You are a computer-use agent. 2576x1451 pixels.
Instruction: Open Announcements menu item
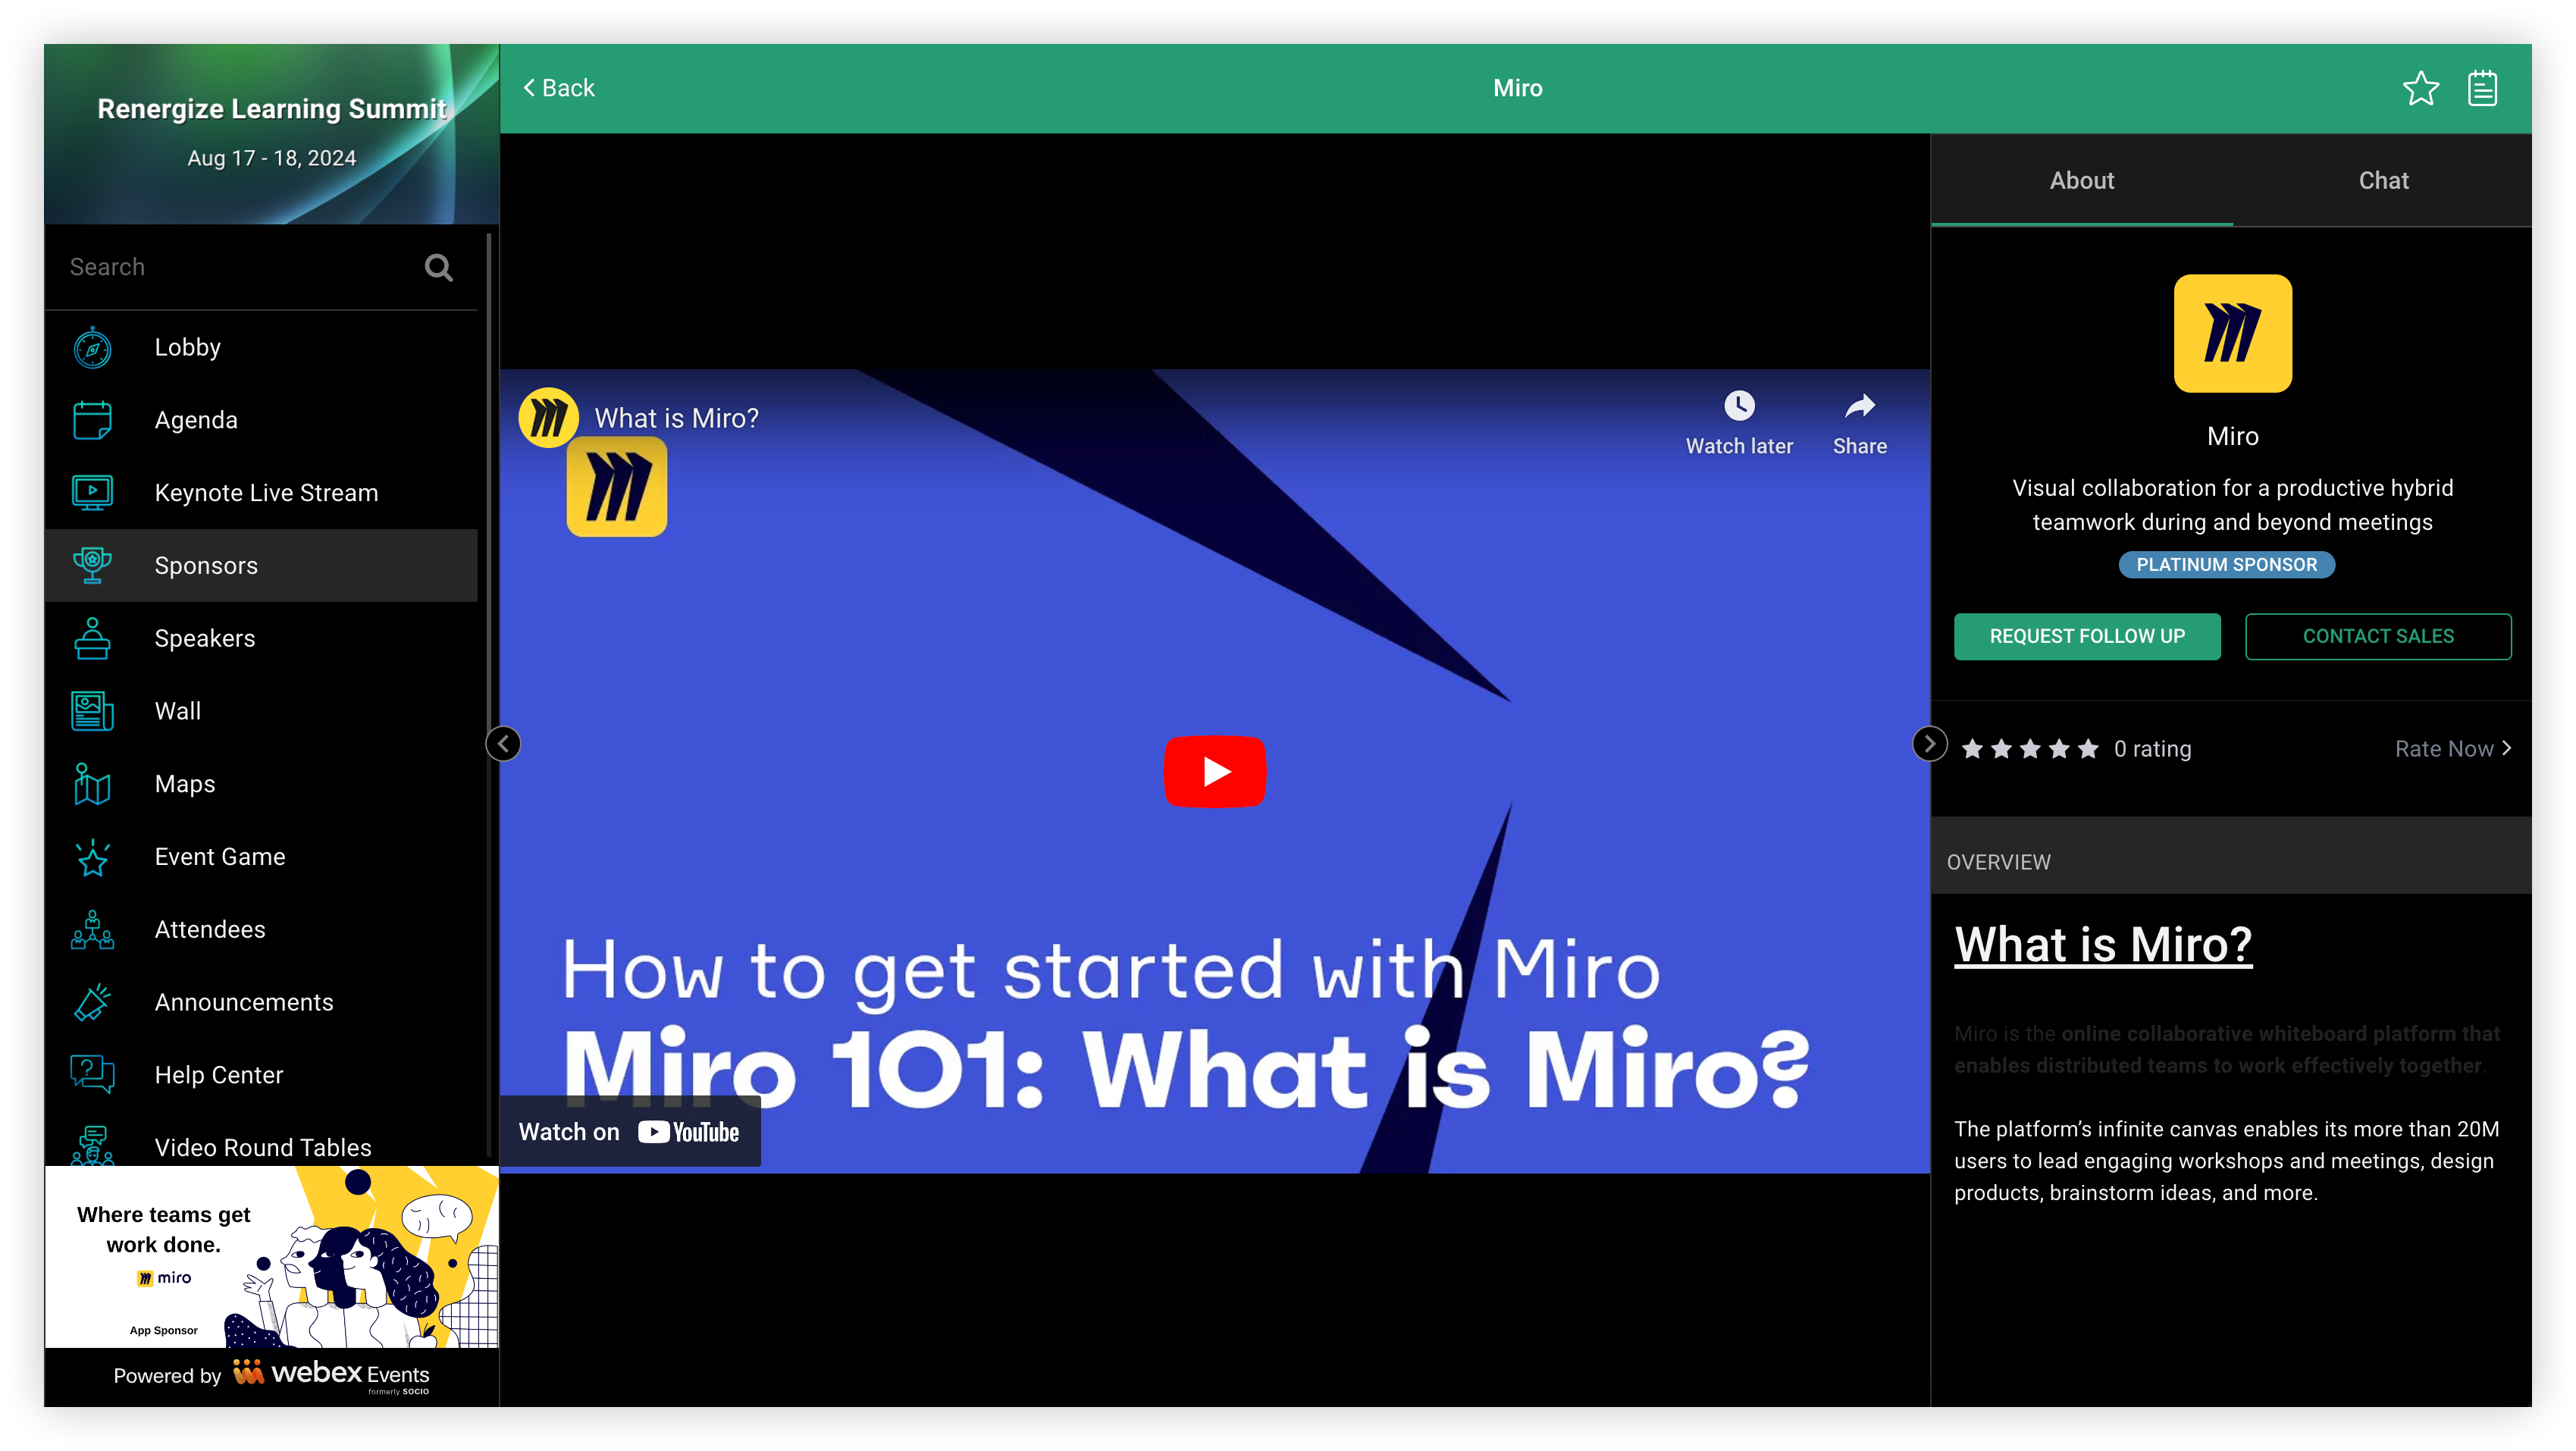pos(261,1002)
